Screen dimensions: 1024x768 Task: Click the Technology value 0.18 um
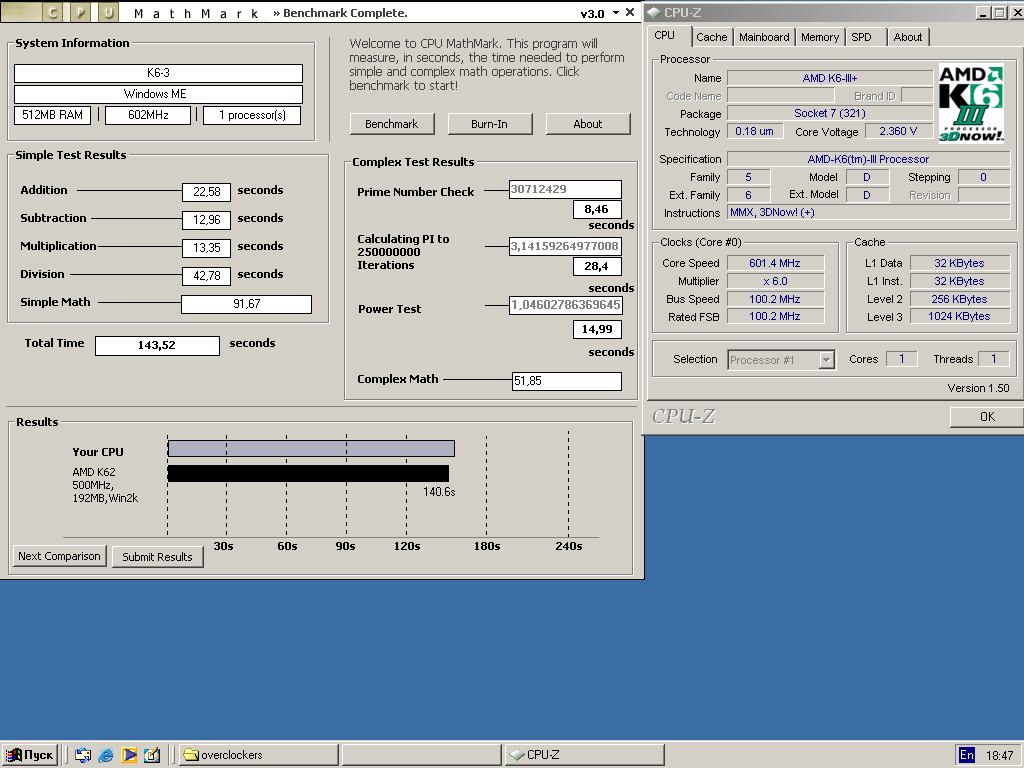(755, 131)
